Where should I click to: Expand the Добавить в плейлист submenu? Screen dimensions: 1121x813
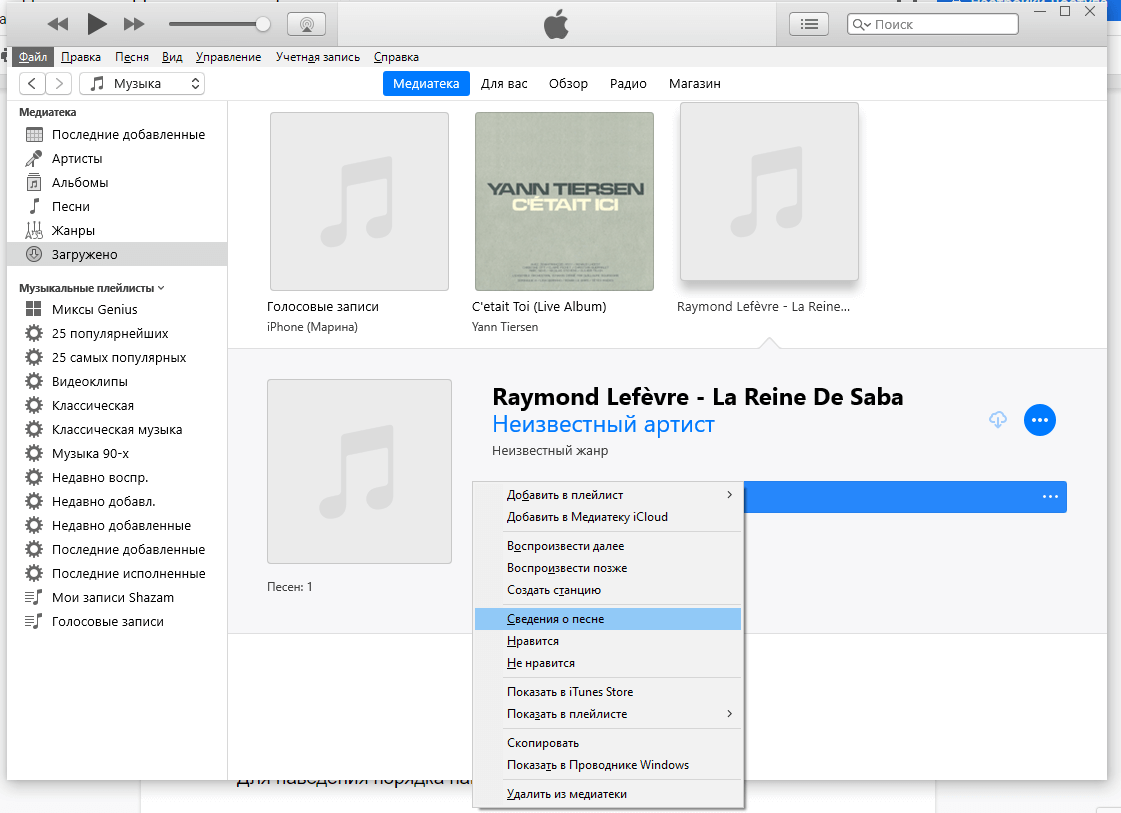[608, 495]
